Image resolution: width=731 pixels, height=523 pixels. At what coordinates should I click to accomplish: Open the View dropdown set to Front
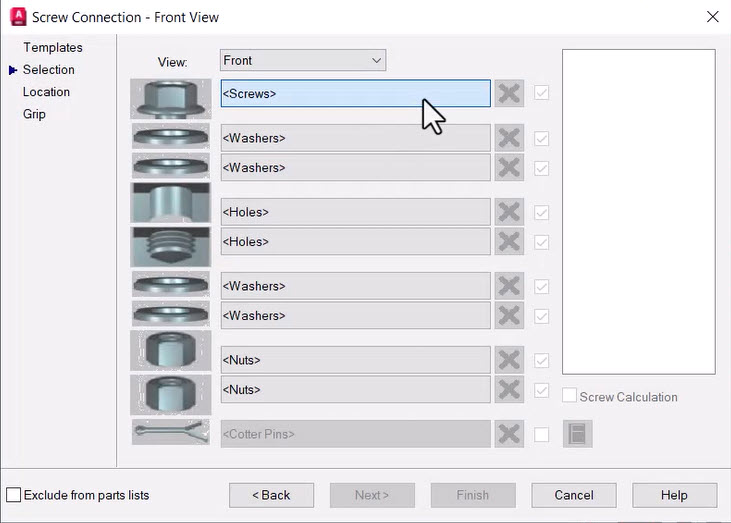click(x=303, y=60)
